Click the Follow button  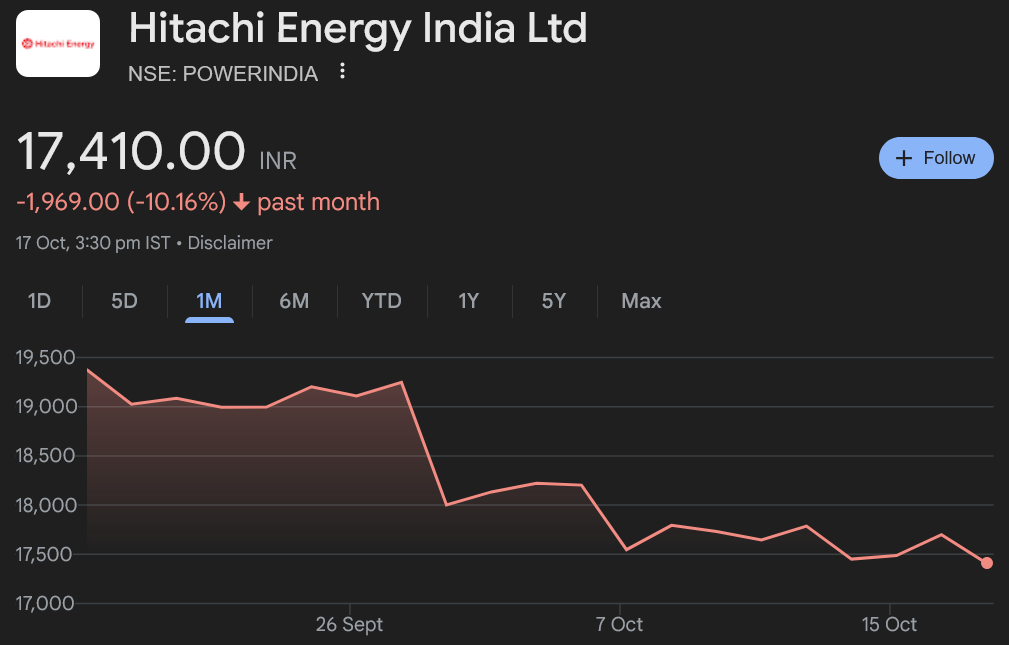936,158
